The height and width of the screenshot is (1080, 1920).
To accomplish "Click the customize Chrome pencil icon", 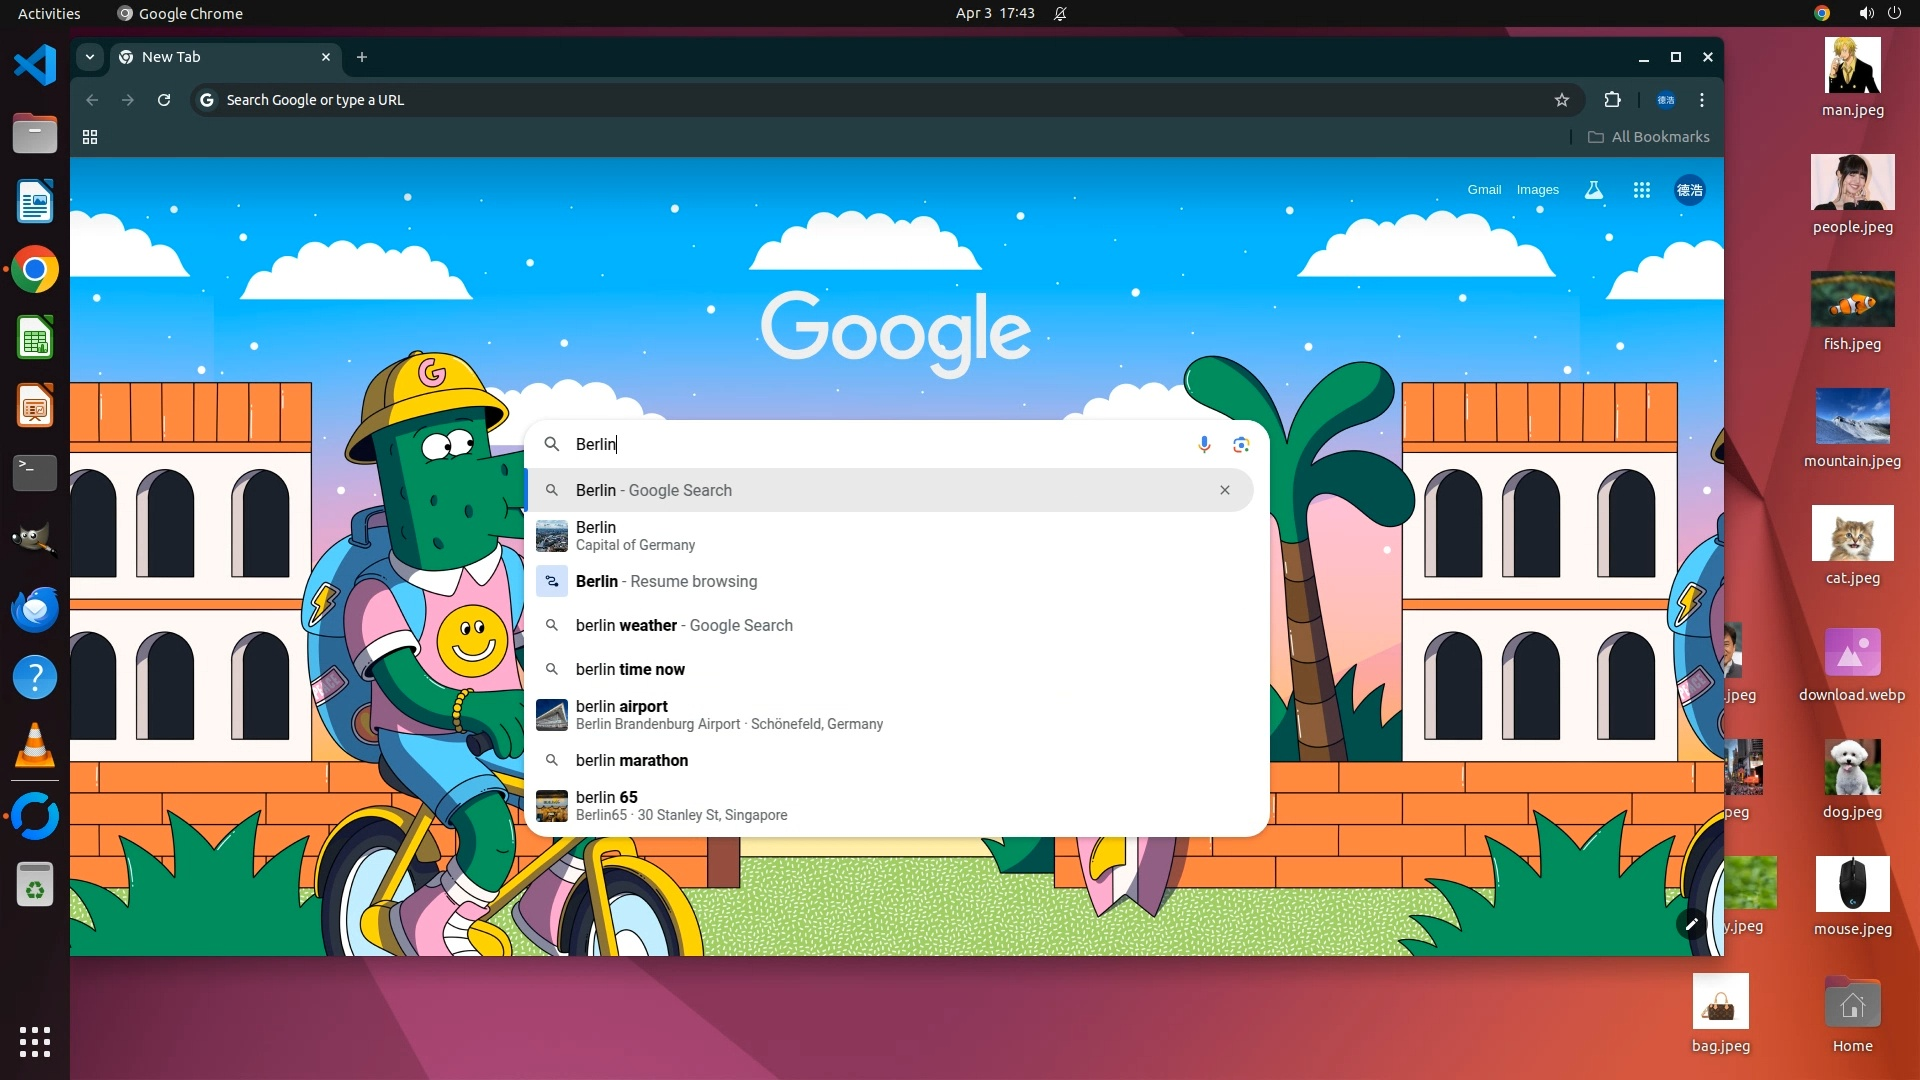I will coord(1691,924).
